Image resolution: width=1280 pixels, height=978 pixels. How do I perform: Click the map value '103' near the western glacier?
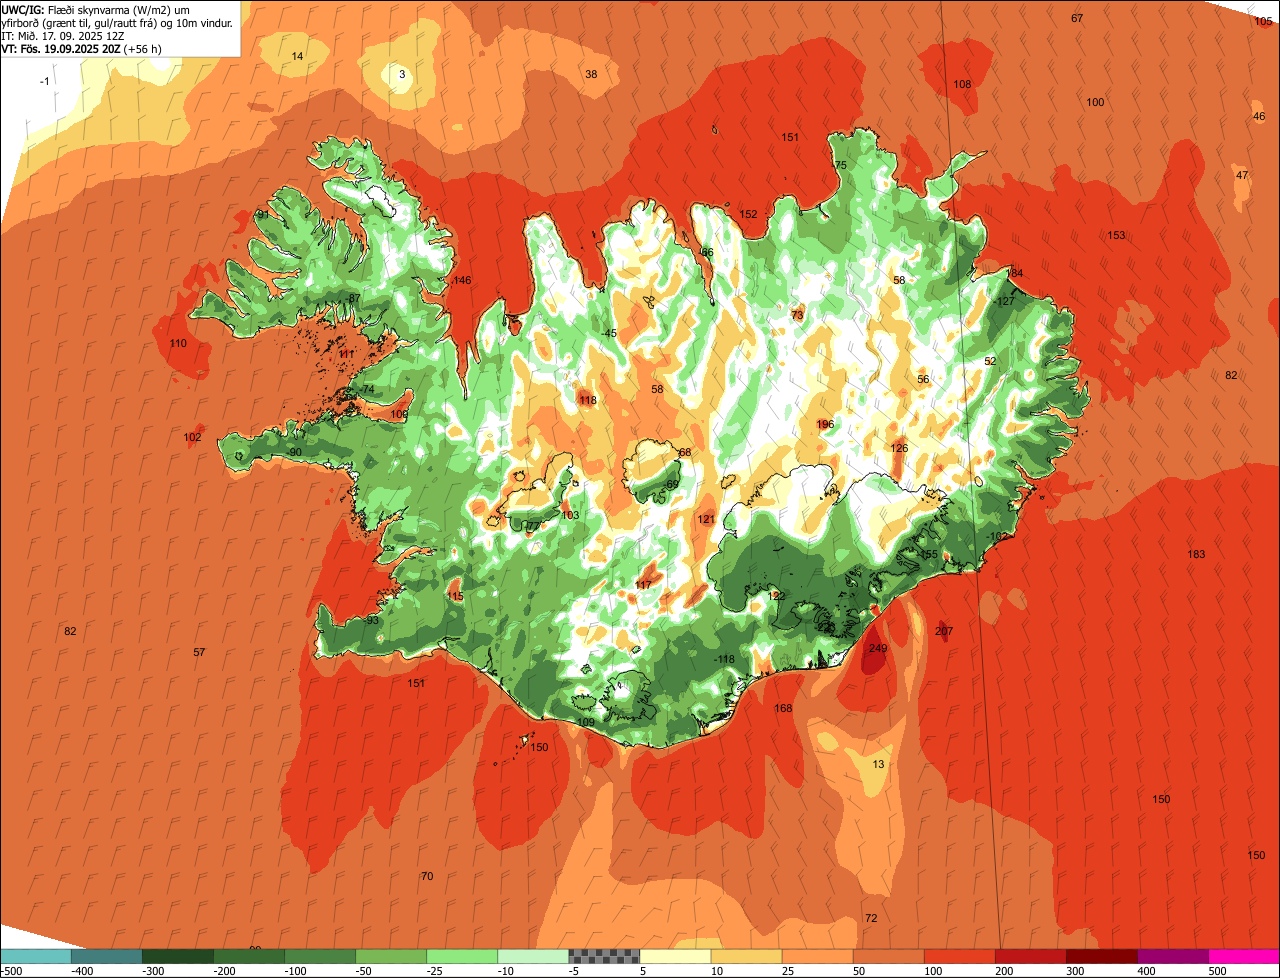570,515
